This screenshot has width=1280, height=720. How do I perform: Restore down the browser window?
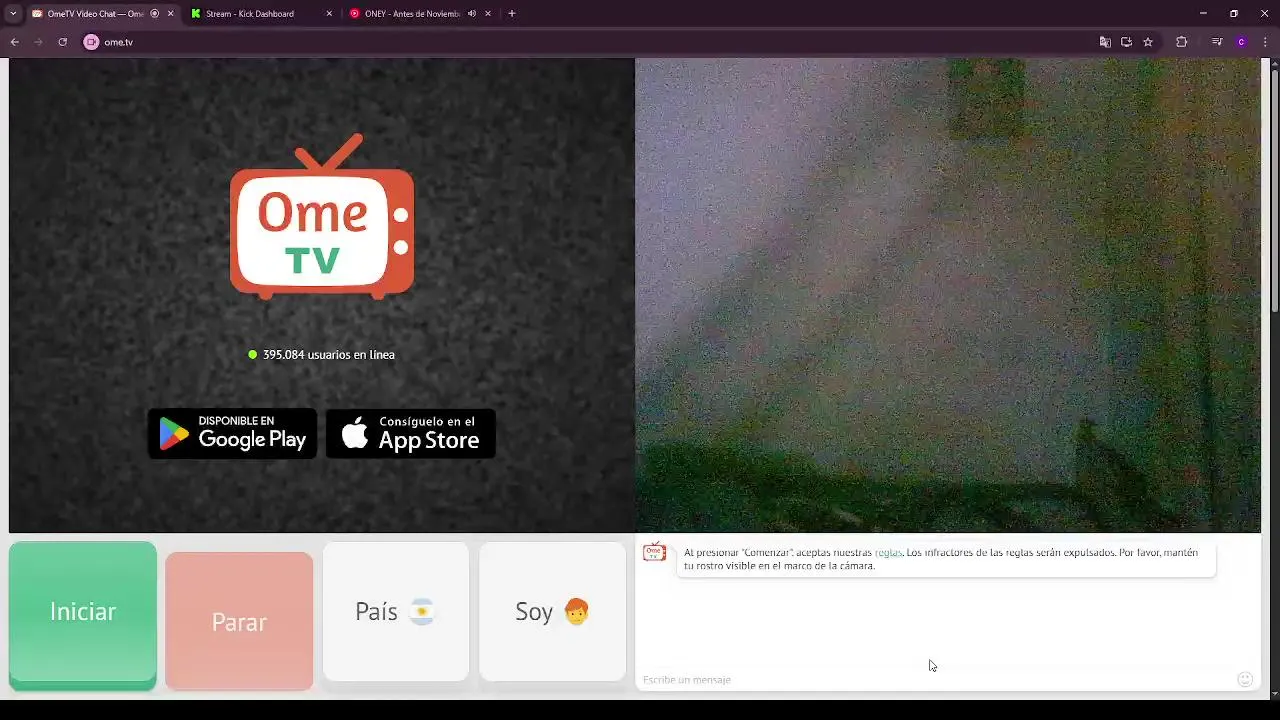click(x=1234, y=14)
